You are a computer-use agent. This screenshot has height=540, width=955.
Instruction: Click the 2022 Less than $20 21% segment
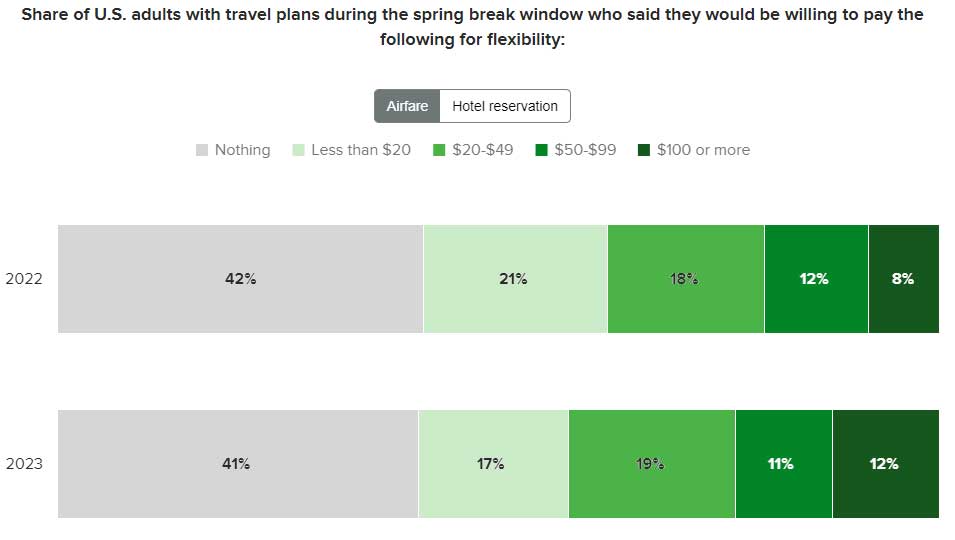point(514,279)
